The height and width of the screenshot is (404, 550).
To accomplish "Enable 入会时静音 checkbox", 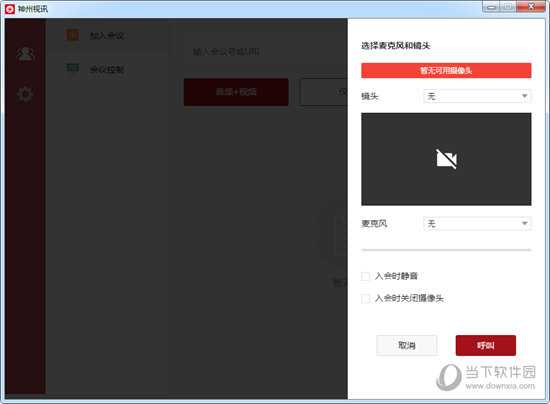I will (x=365, y=276).
